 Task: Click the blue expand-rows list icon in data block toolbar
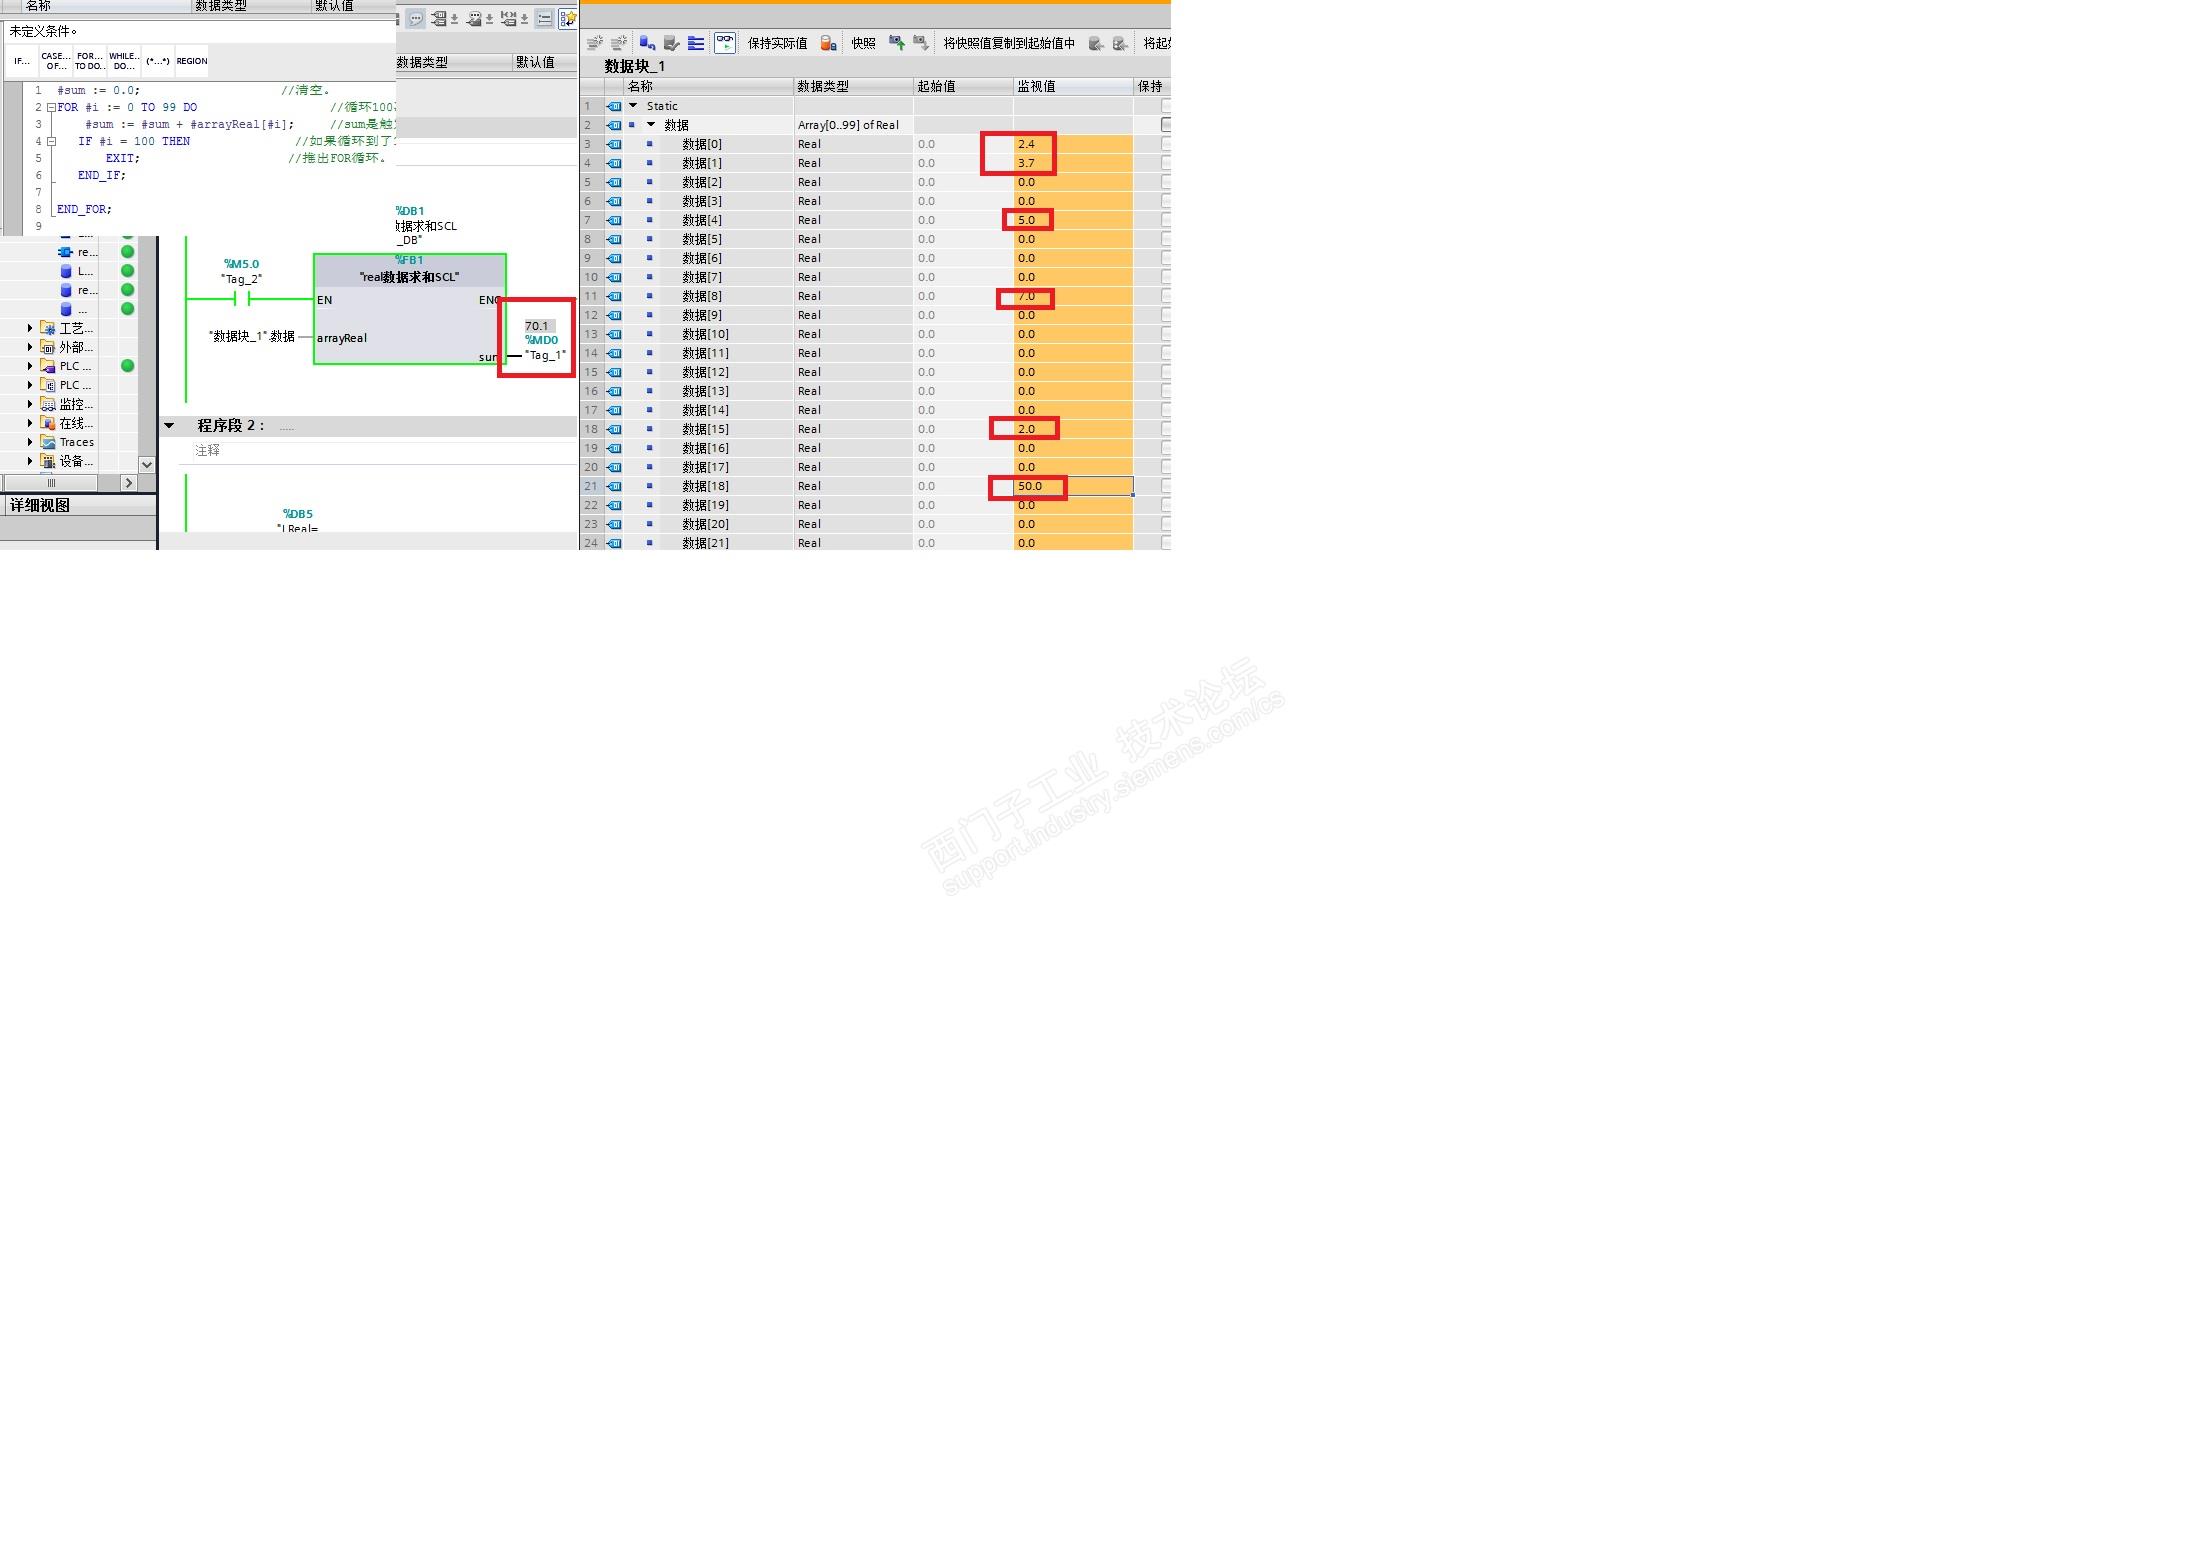(697, 43)
